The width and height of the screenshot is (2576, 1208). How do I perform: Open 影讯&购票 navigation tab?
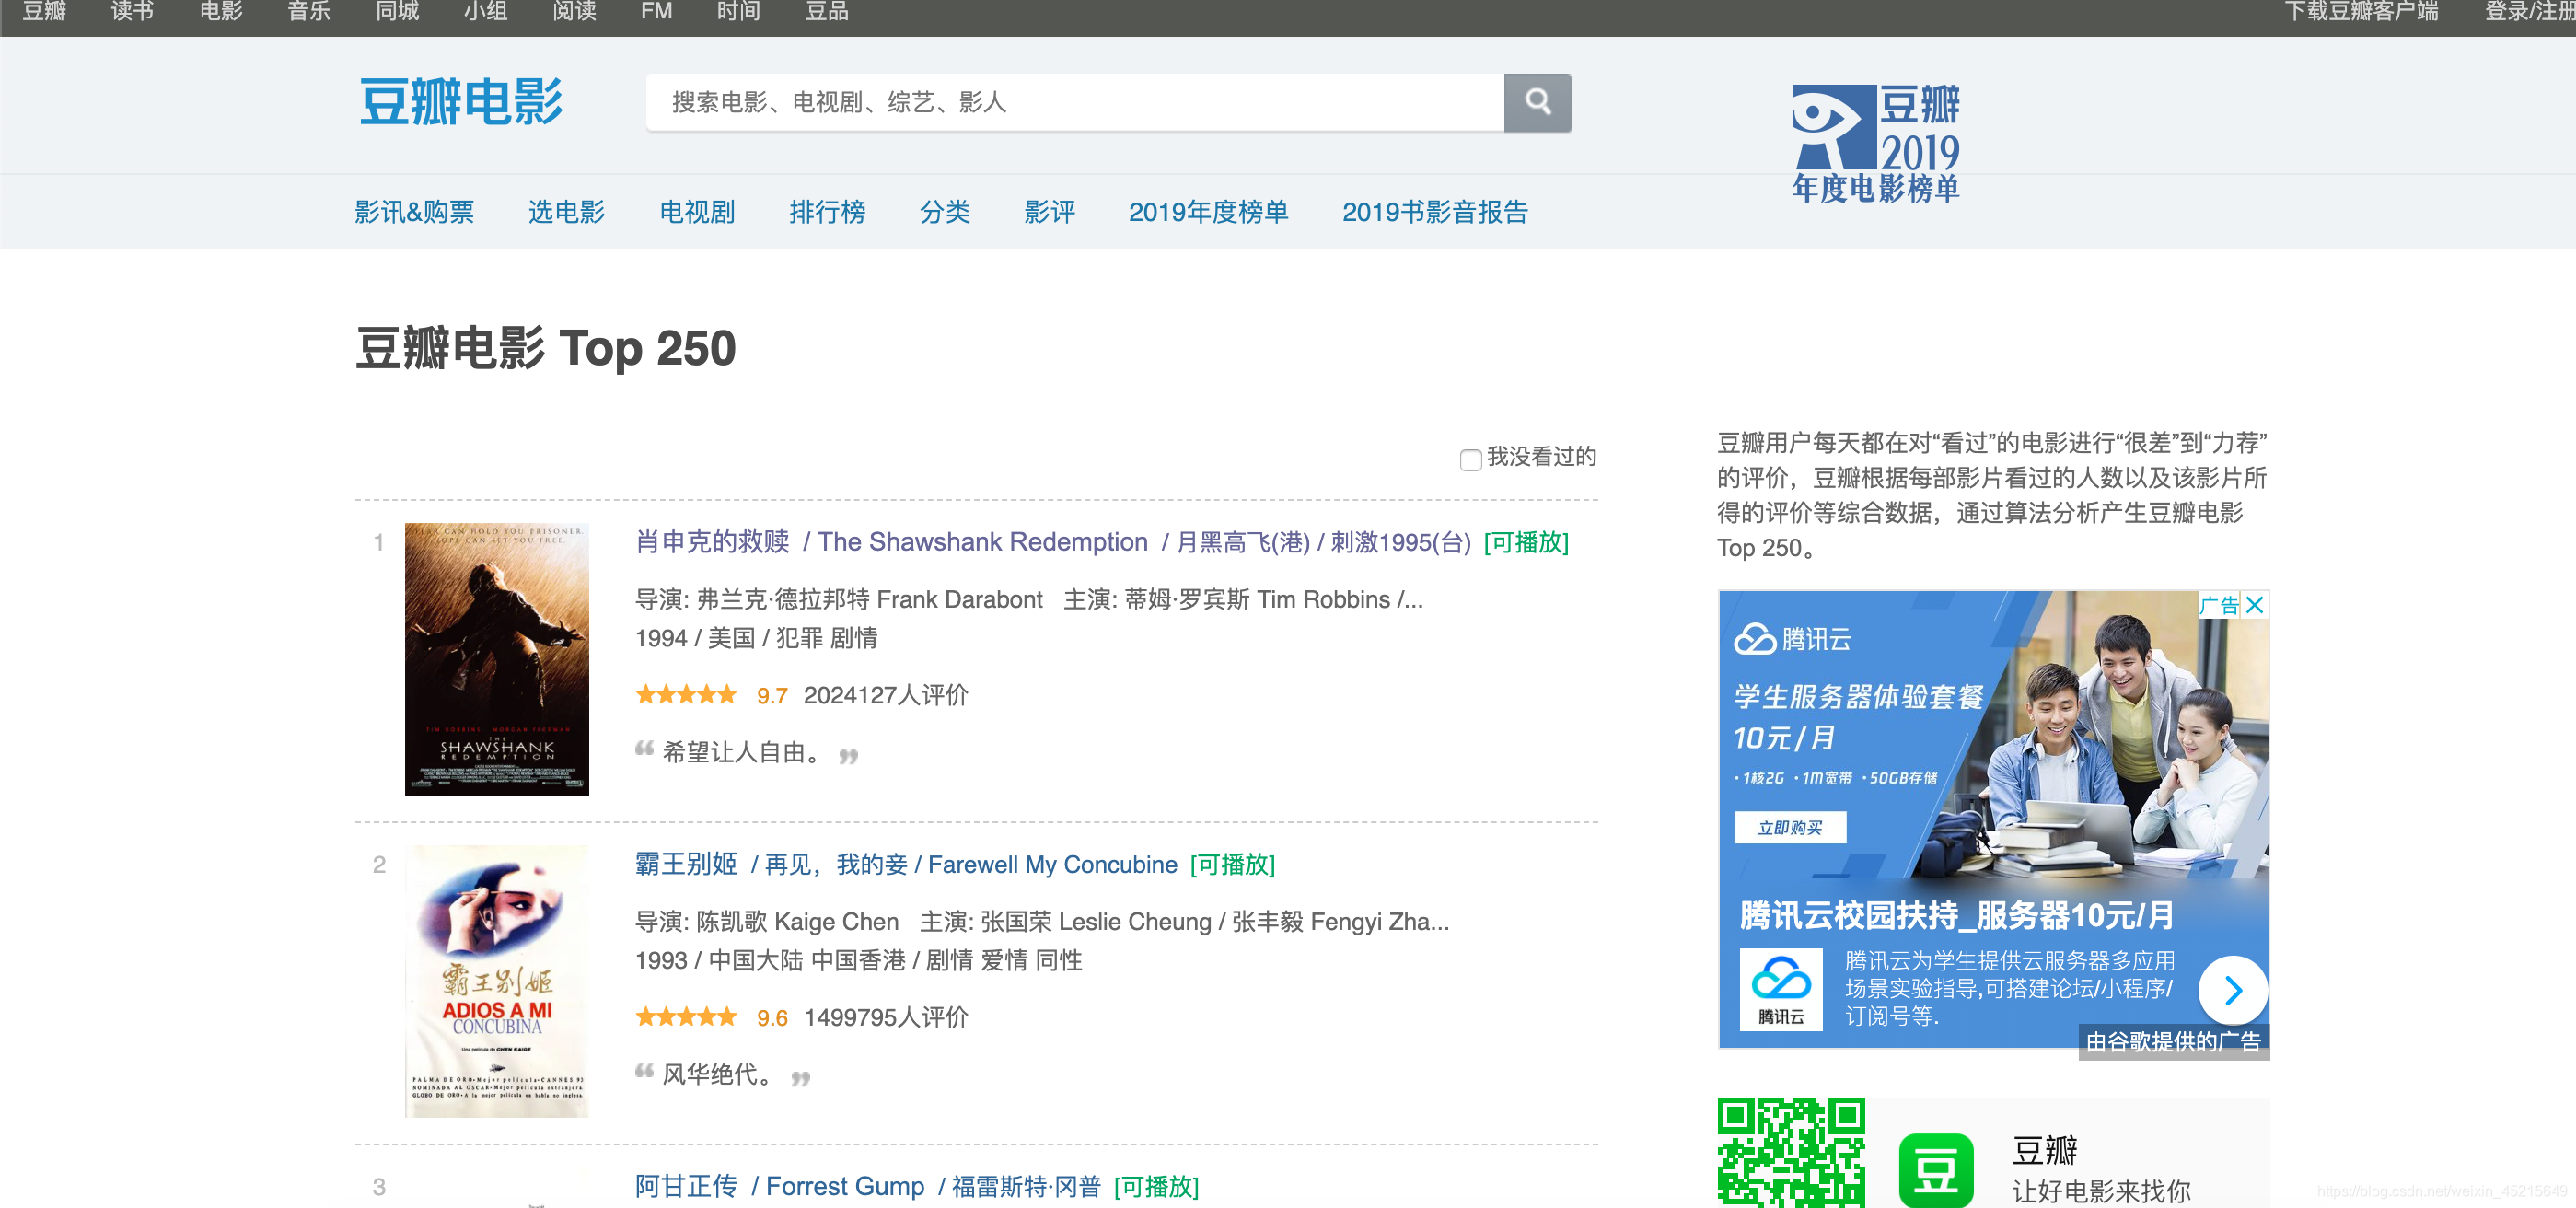tap(414, 212)
